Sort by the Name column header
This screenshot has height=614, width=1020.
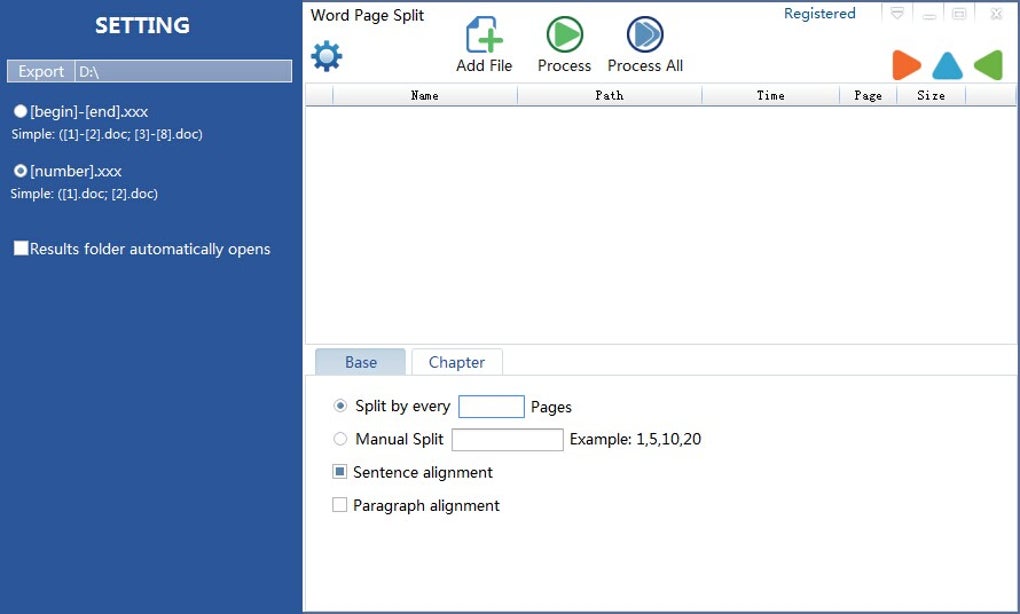(x=425, y=96)
